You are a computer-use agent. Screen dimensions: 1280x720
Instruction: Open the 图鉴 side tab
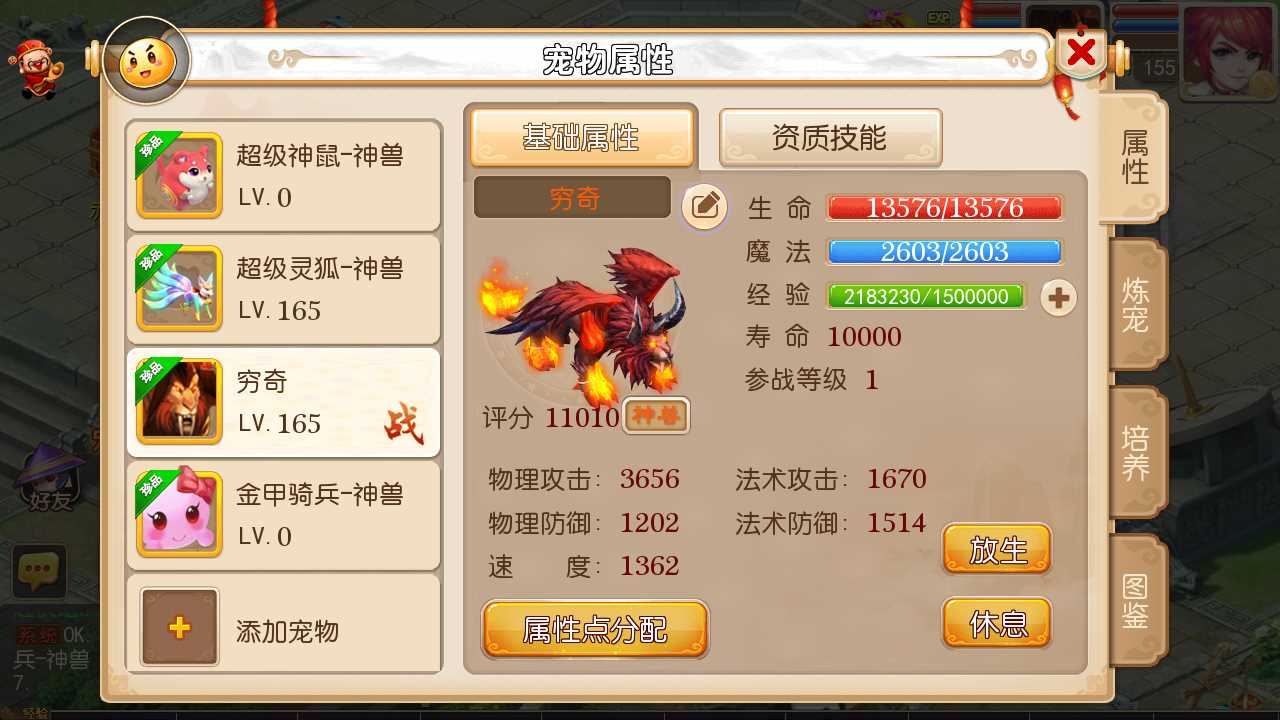1137,600
